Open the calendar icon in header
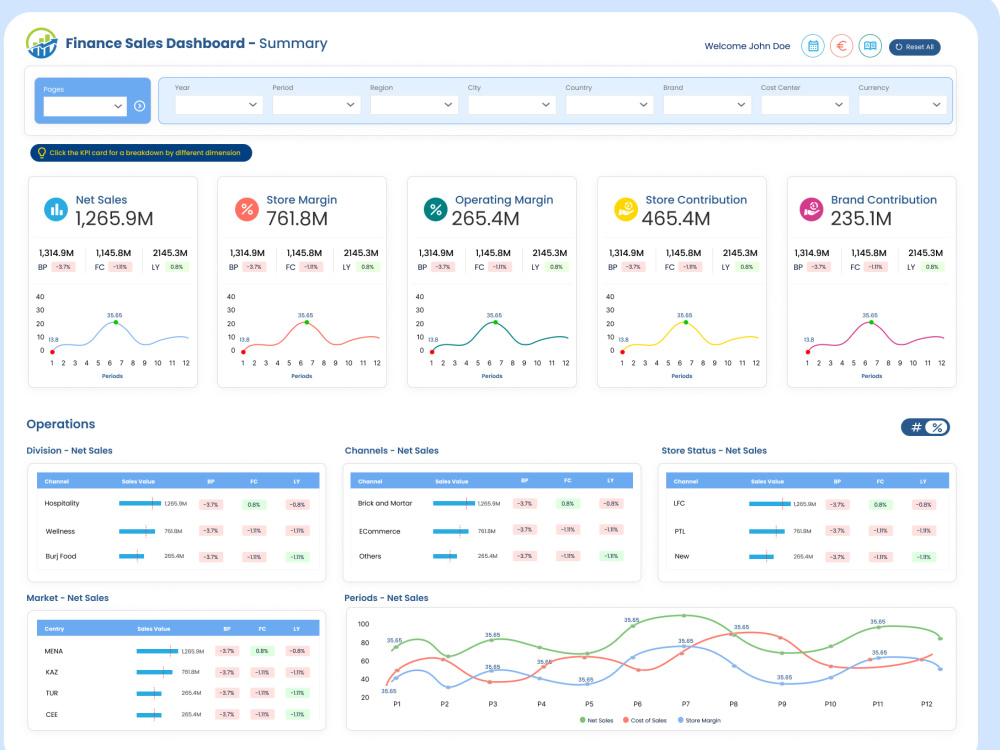The image size is (1000, 750). 812,46
